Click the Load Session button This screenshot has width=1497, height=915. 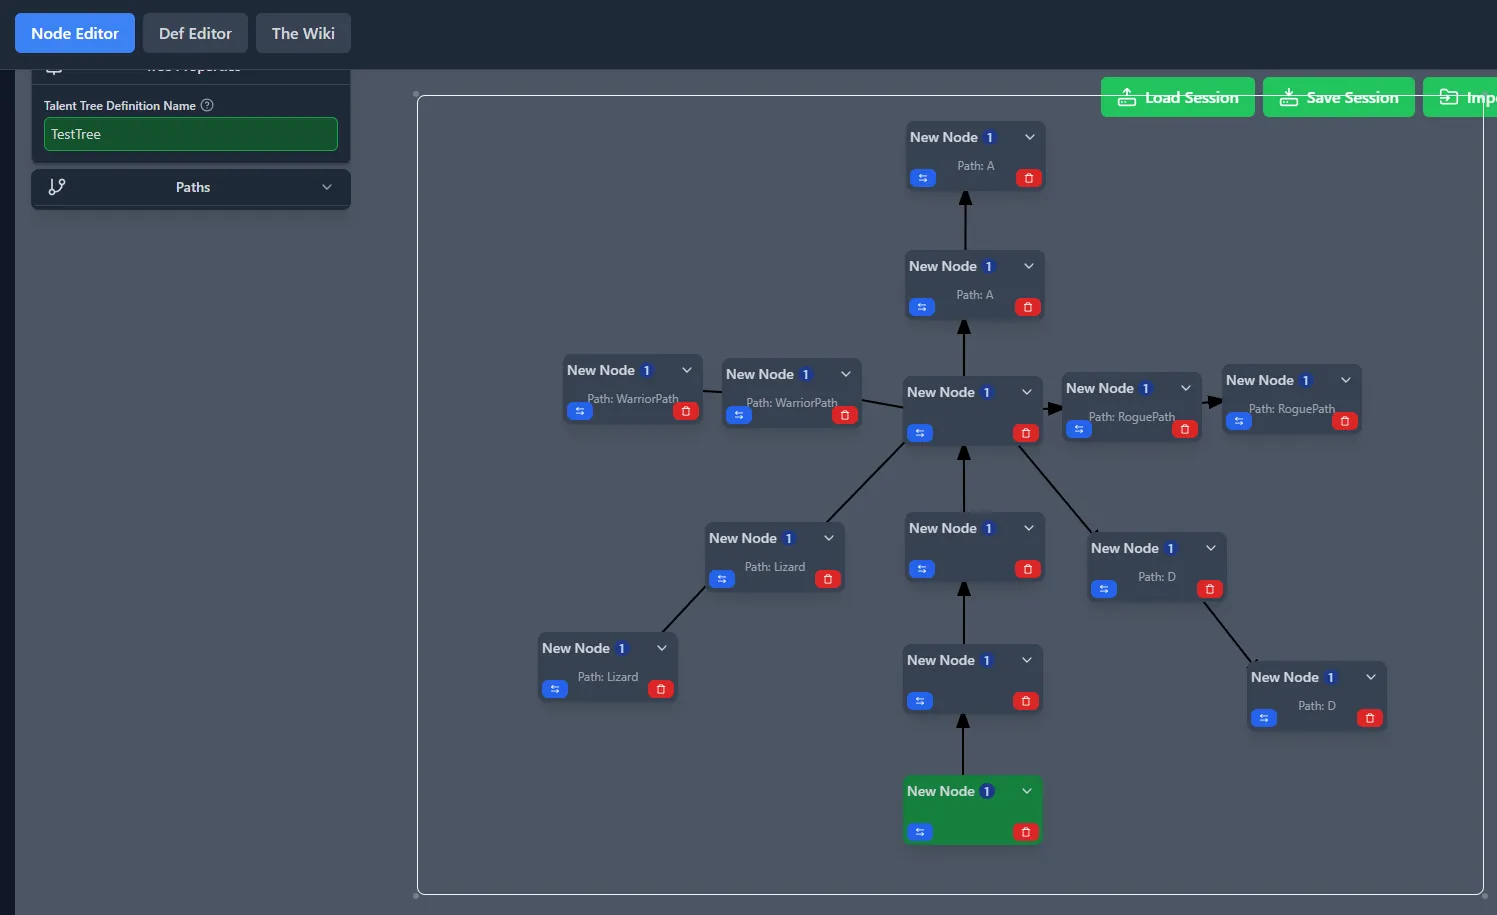(x=1177, y=97)
